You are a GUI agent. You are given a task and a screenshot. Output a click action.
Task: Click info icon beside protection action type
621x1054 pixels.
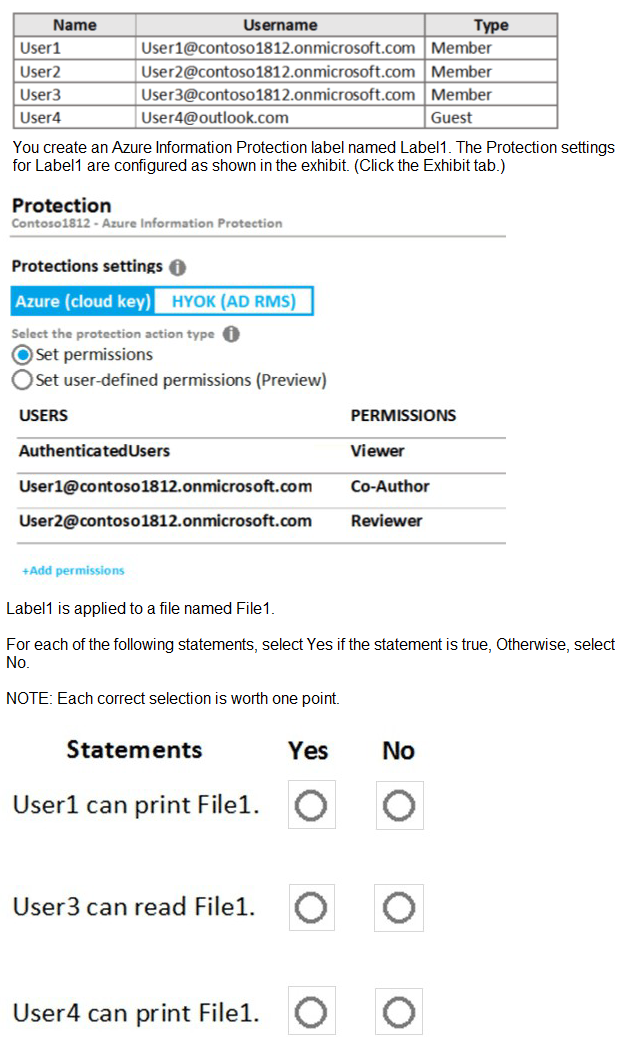[231, 335]
